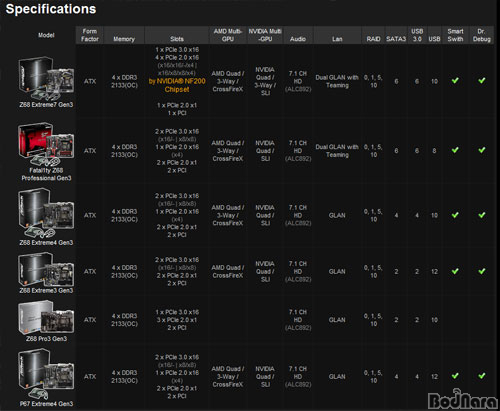Click the Fatal1ty Z68 Professional Gen3 product image

pos(46,145)
